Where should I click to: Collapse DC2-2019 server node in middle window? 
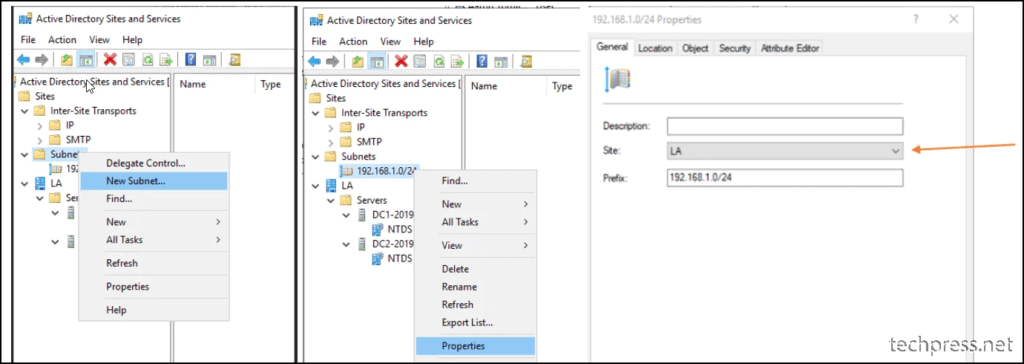(346, 244)
